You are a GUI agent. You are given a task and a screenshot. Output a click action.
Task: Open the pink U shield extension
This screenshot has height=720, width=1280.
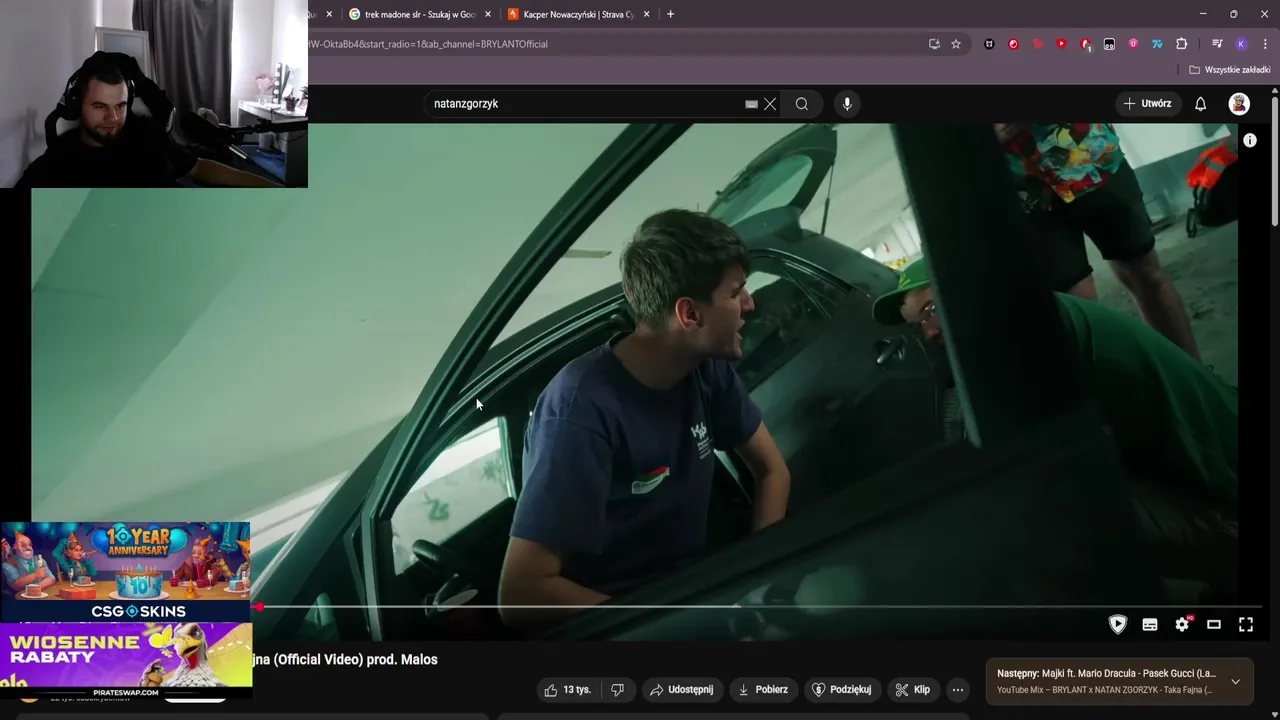tap(1133, 44)
